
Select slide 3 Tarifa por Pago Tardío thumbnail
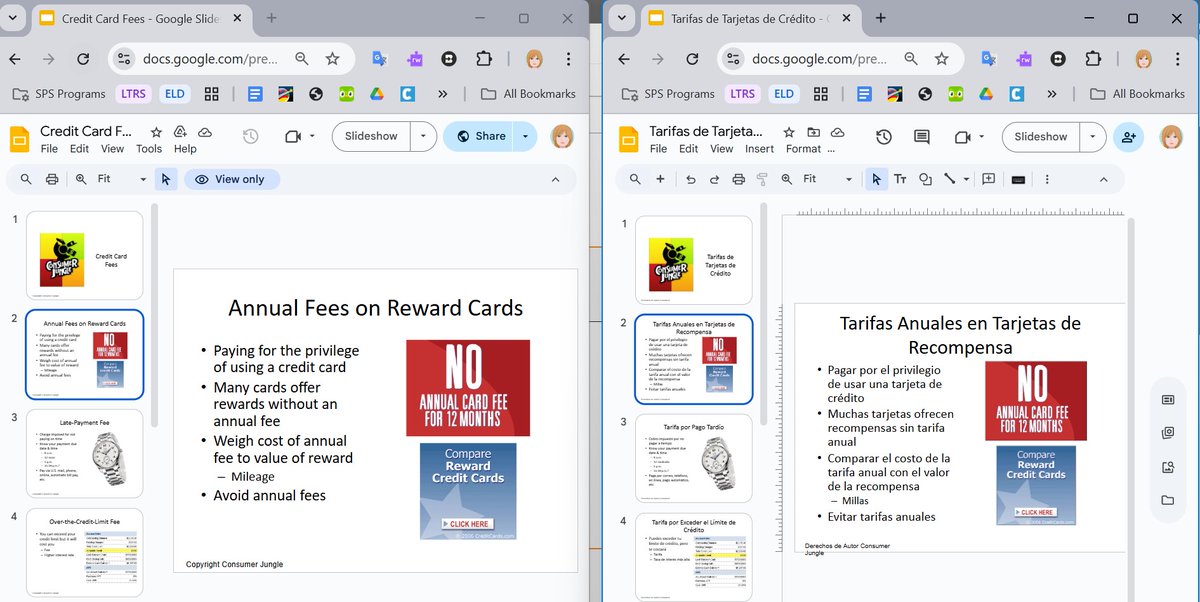(694, 458)
